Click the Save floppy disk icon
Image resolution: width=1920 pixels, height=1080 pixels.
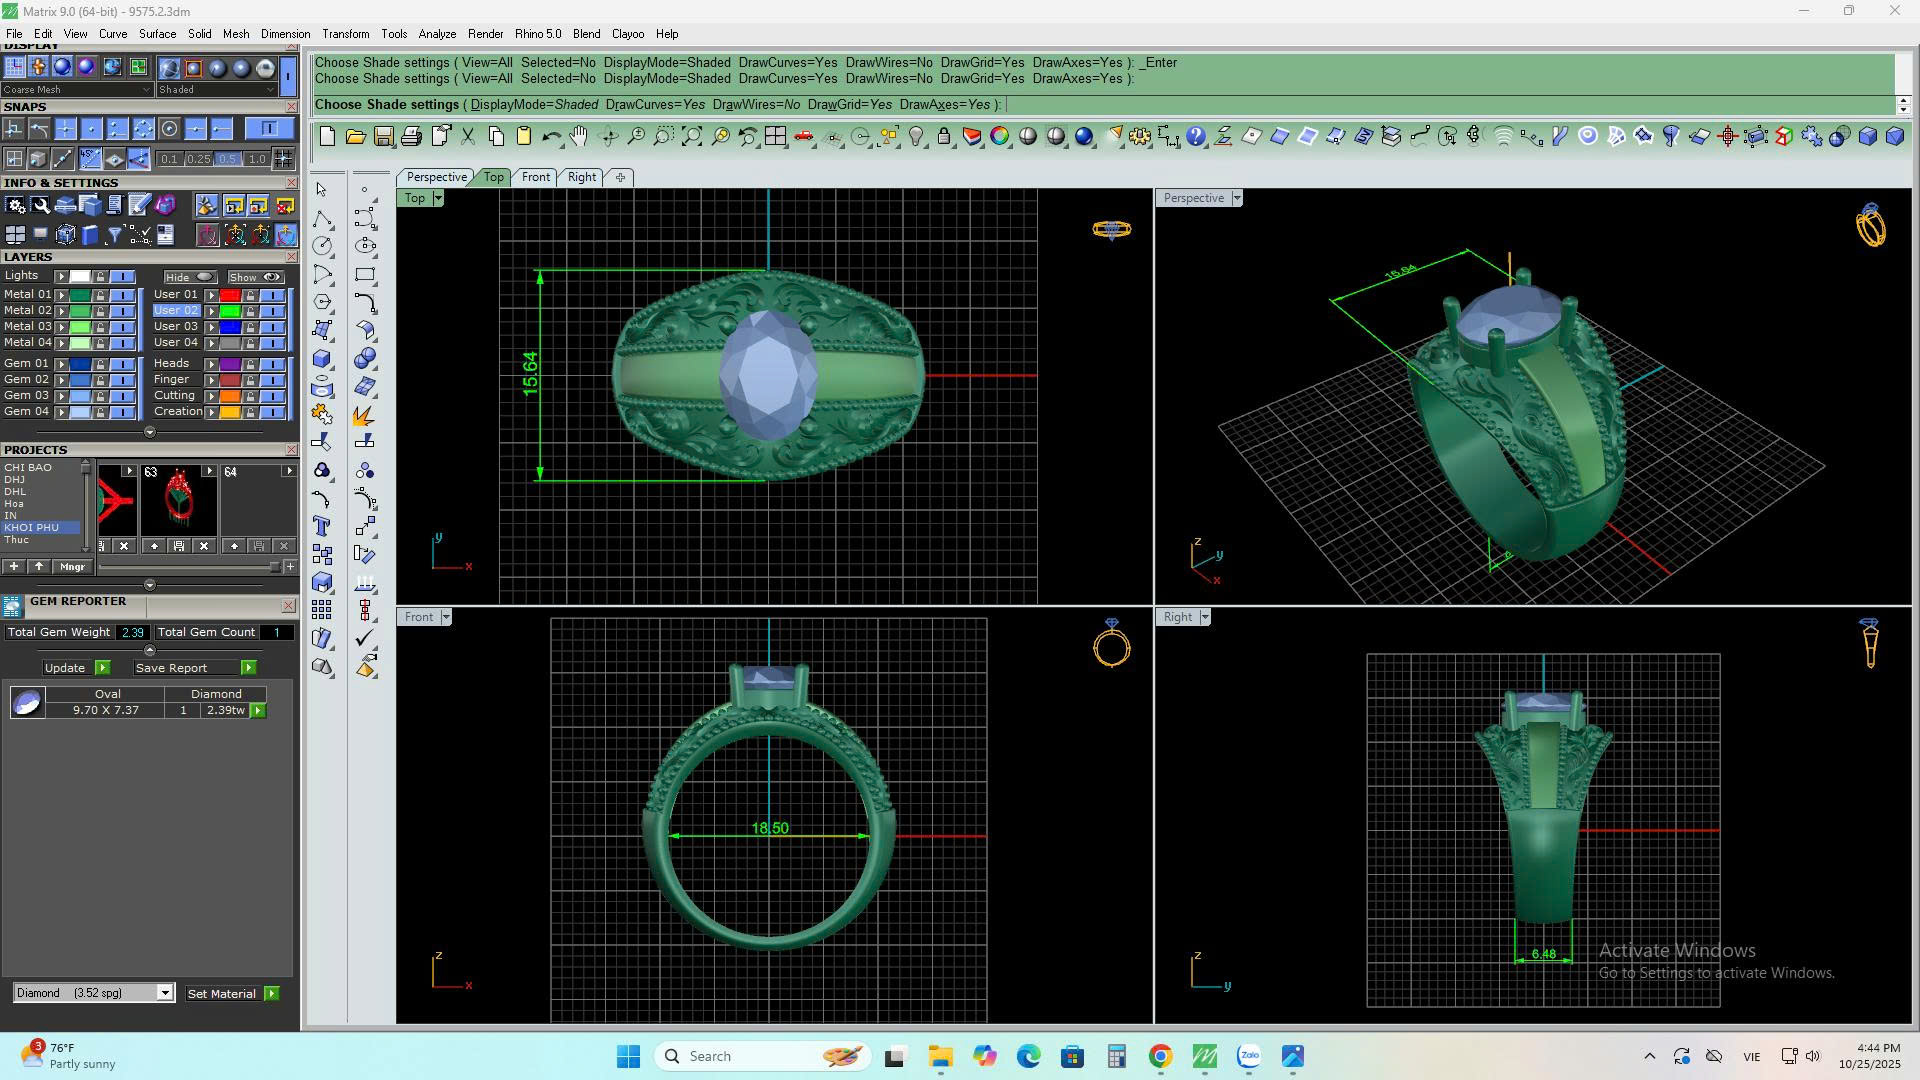[x=383, y=137]
